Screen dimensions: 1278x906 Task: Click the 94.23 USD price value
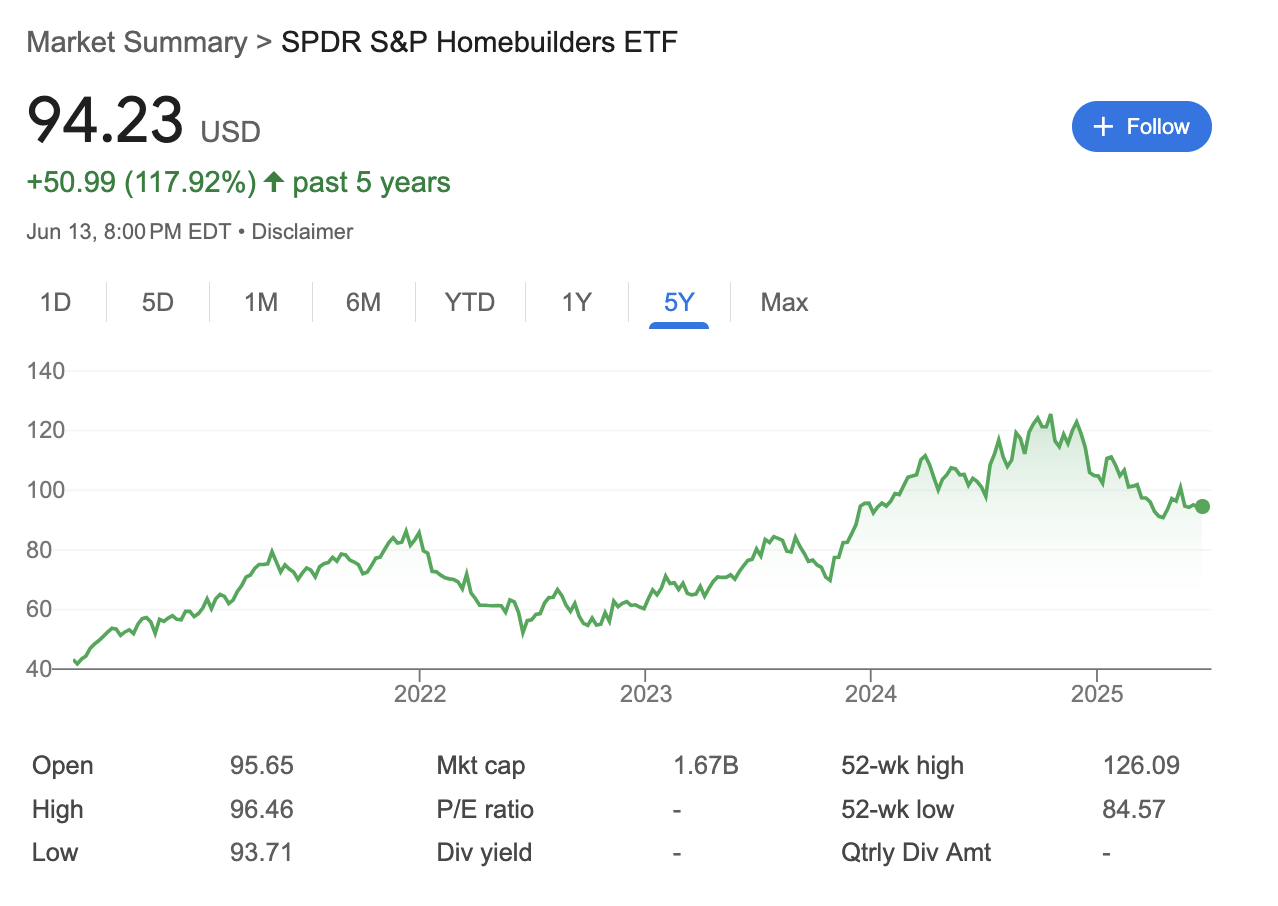pos(105,120)
